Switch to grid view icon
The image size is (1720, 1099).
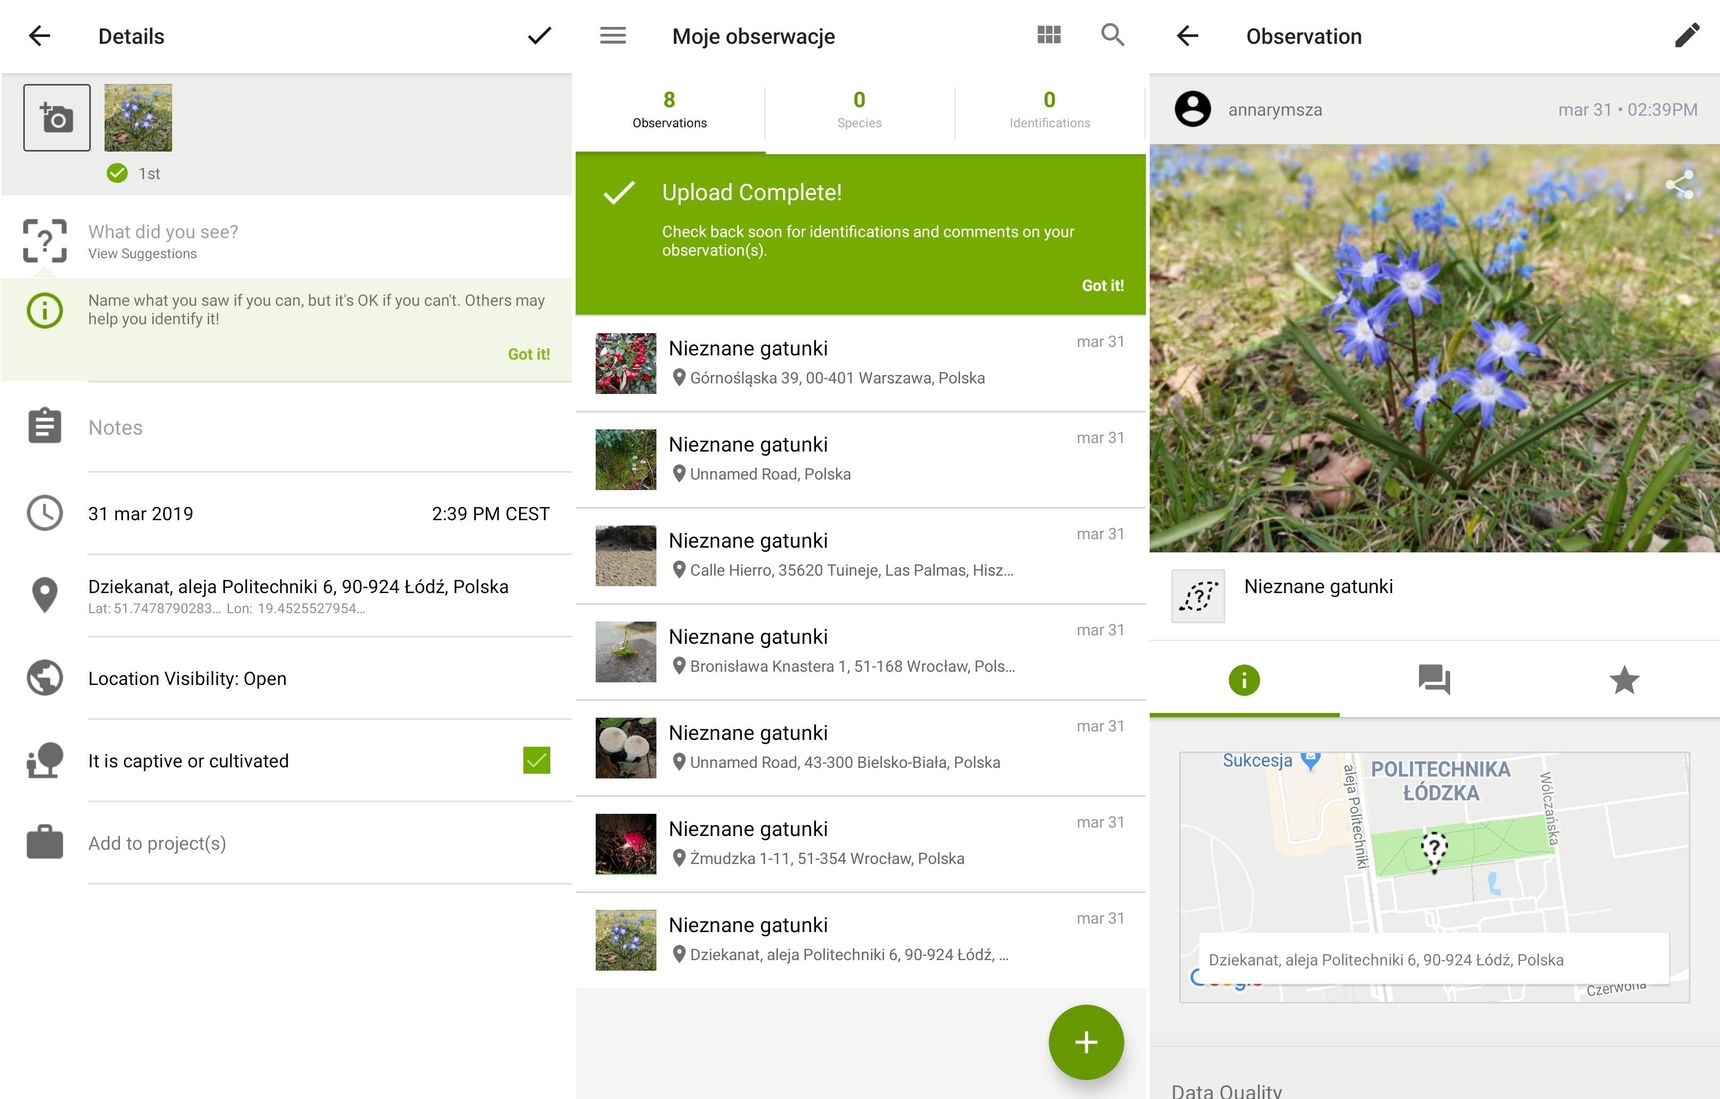click(1049, 35)
